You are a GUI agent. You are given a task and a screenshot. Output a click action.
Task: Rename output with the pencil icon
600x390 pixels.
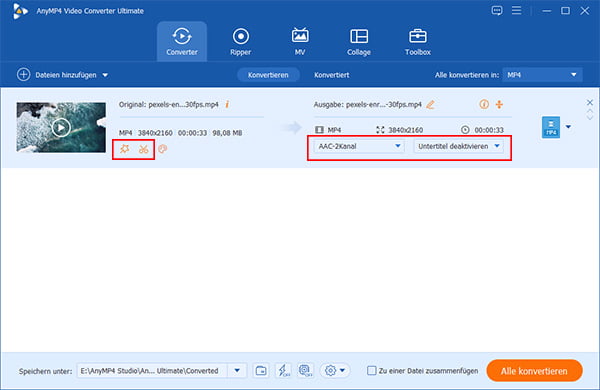click(430, 104)
